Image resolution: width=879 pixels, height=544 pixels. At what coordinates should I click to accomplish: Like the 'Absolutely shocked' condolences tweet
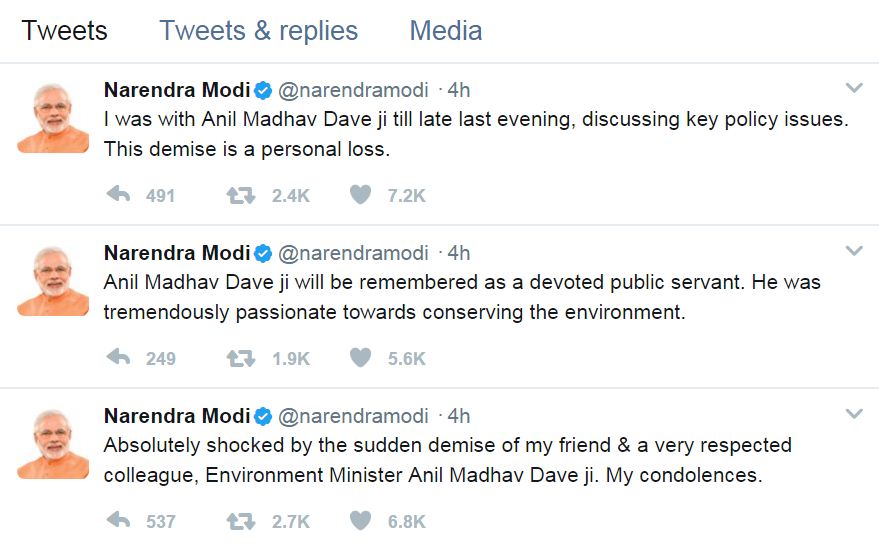[x=360, y=521]
